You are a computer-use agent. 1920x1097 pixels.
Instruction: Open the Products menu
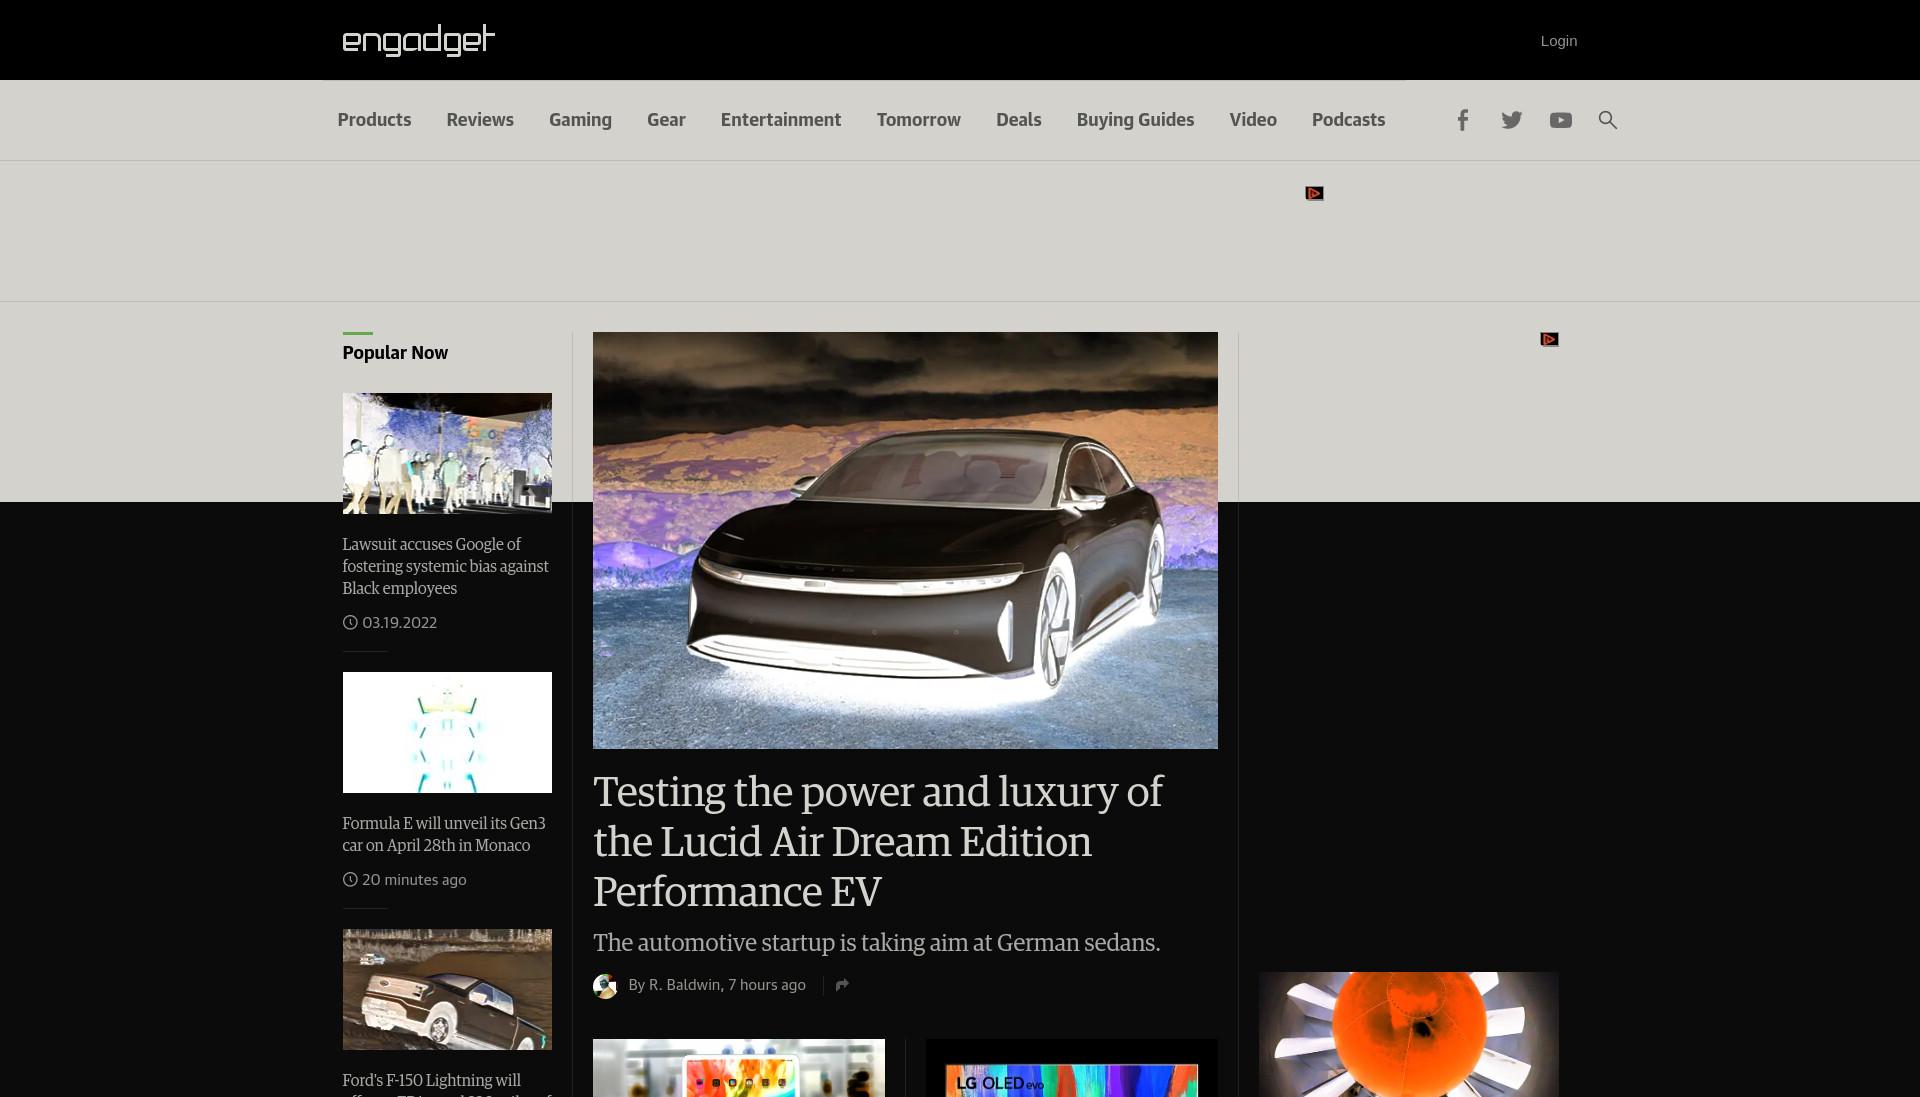[x=374, y=120]
